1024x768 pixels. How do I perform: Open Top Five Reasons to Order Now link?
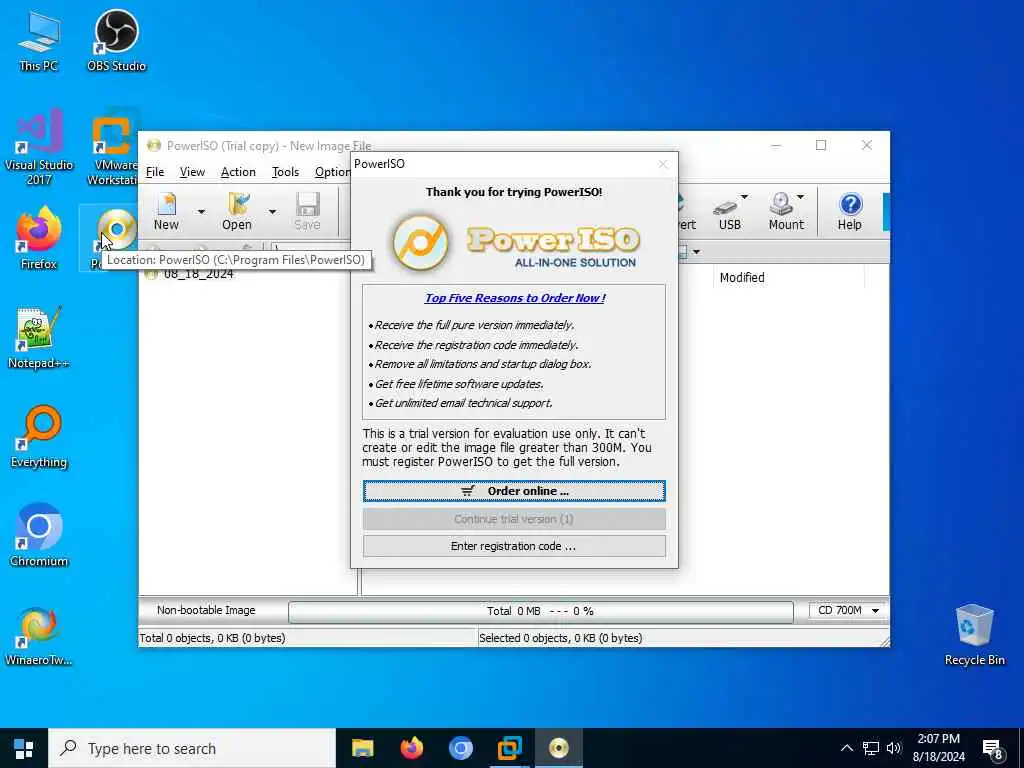coord(515,298)
